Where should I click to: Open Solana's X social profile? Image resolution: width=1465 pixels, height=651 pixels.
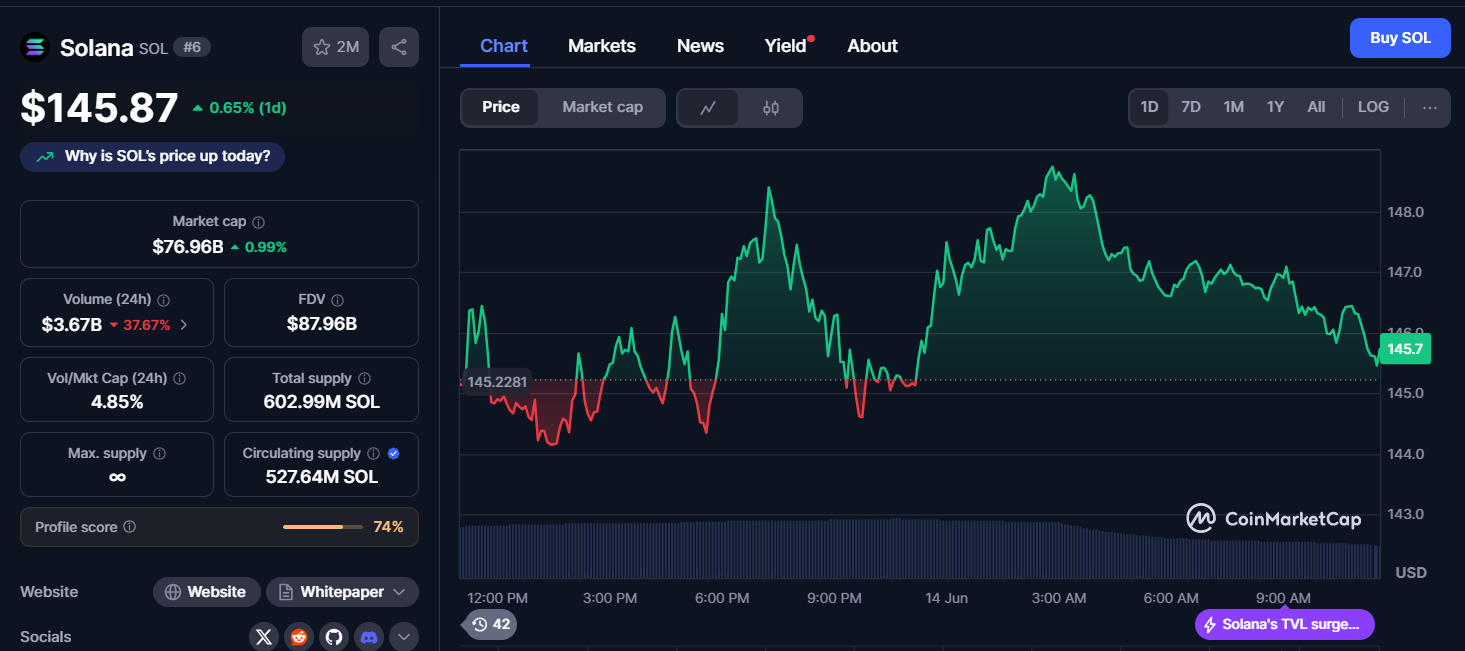(x=263, y=637)
